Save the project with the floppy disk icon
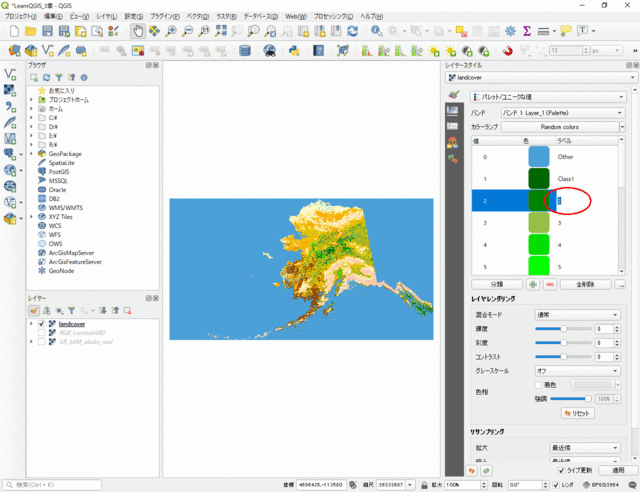640x492 pixels. click(x=48, y=31)
